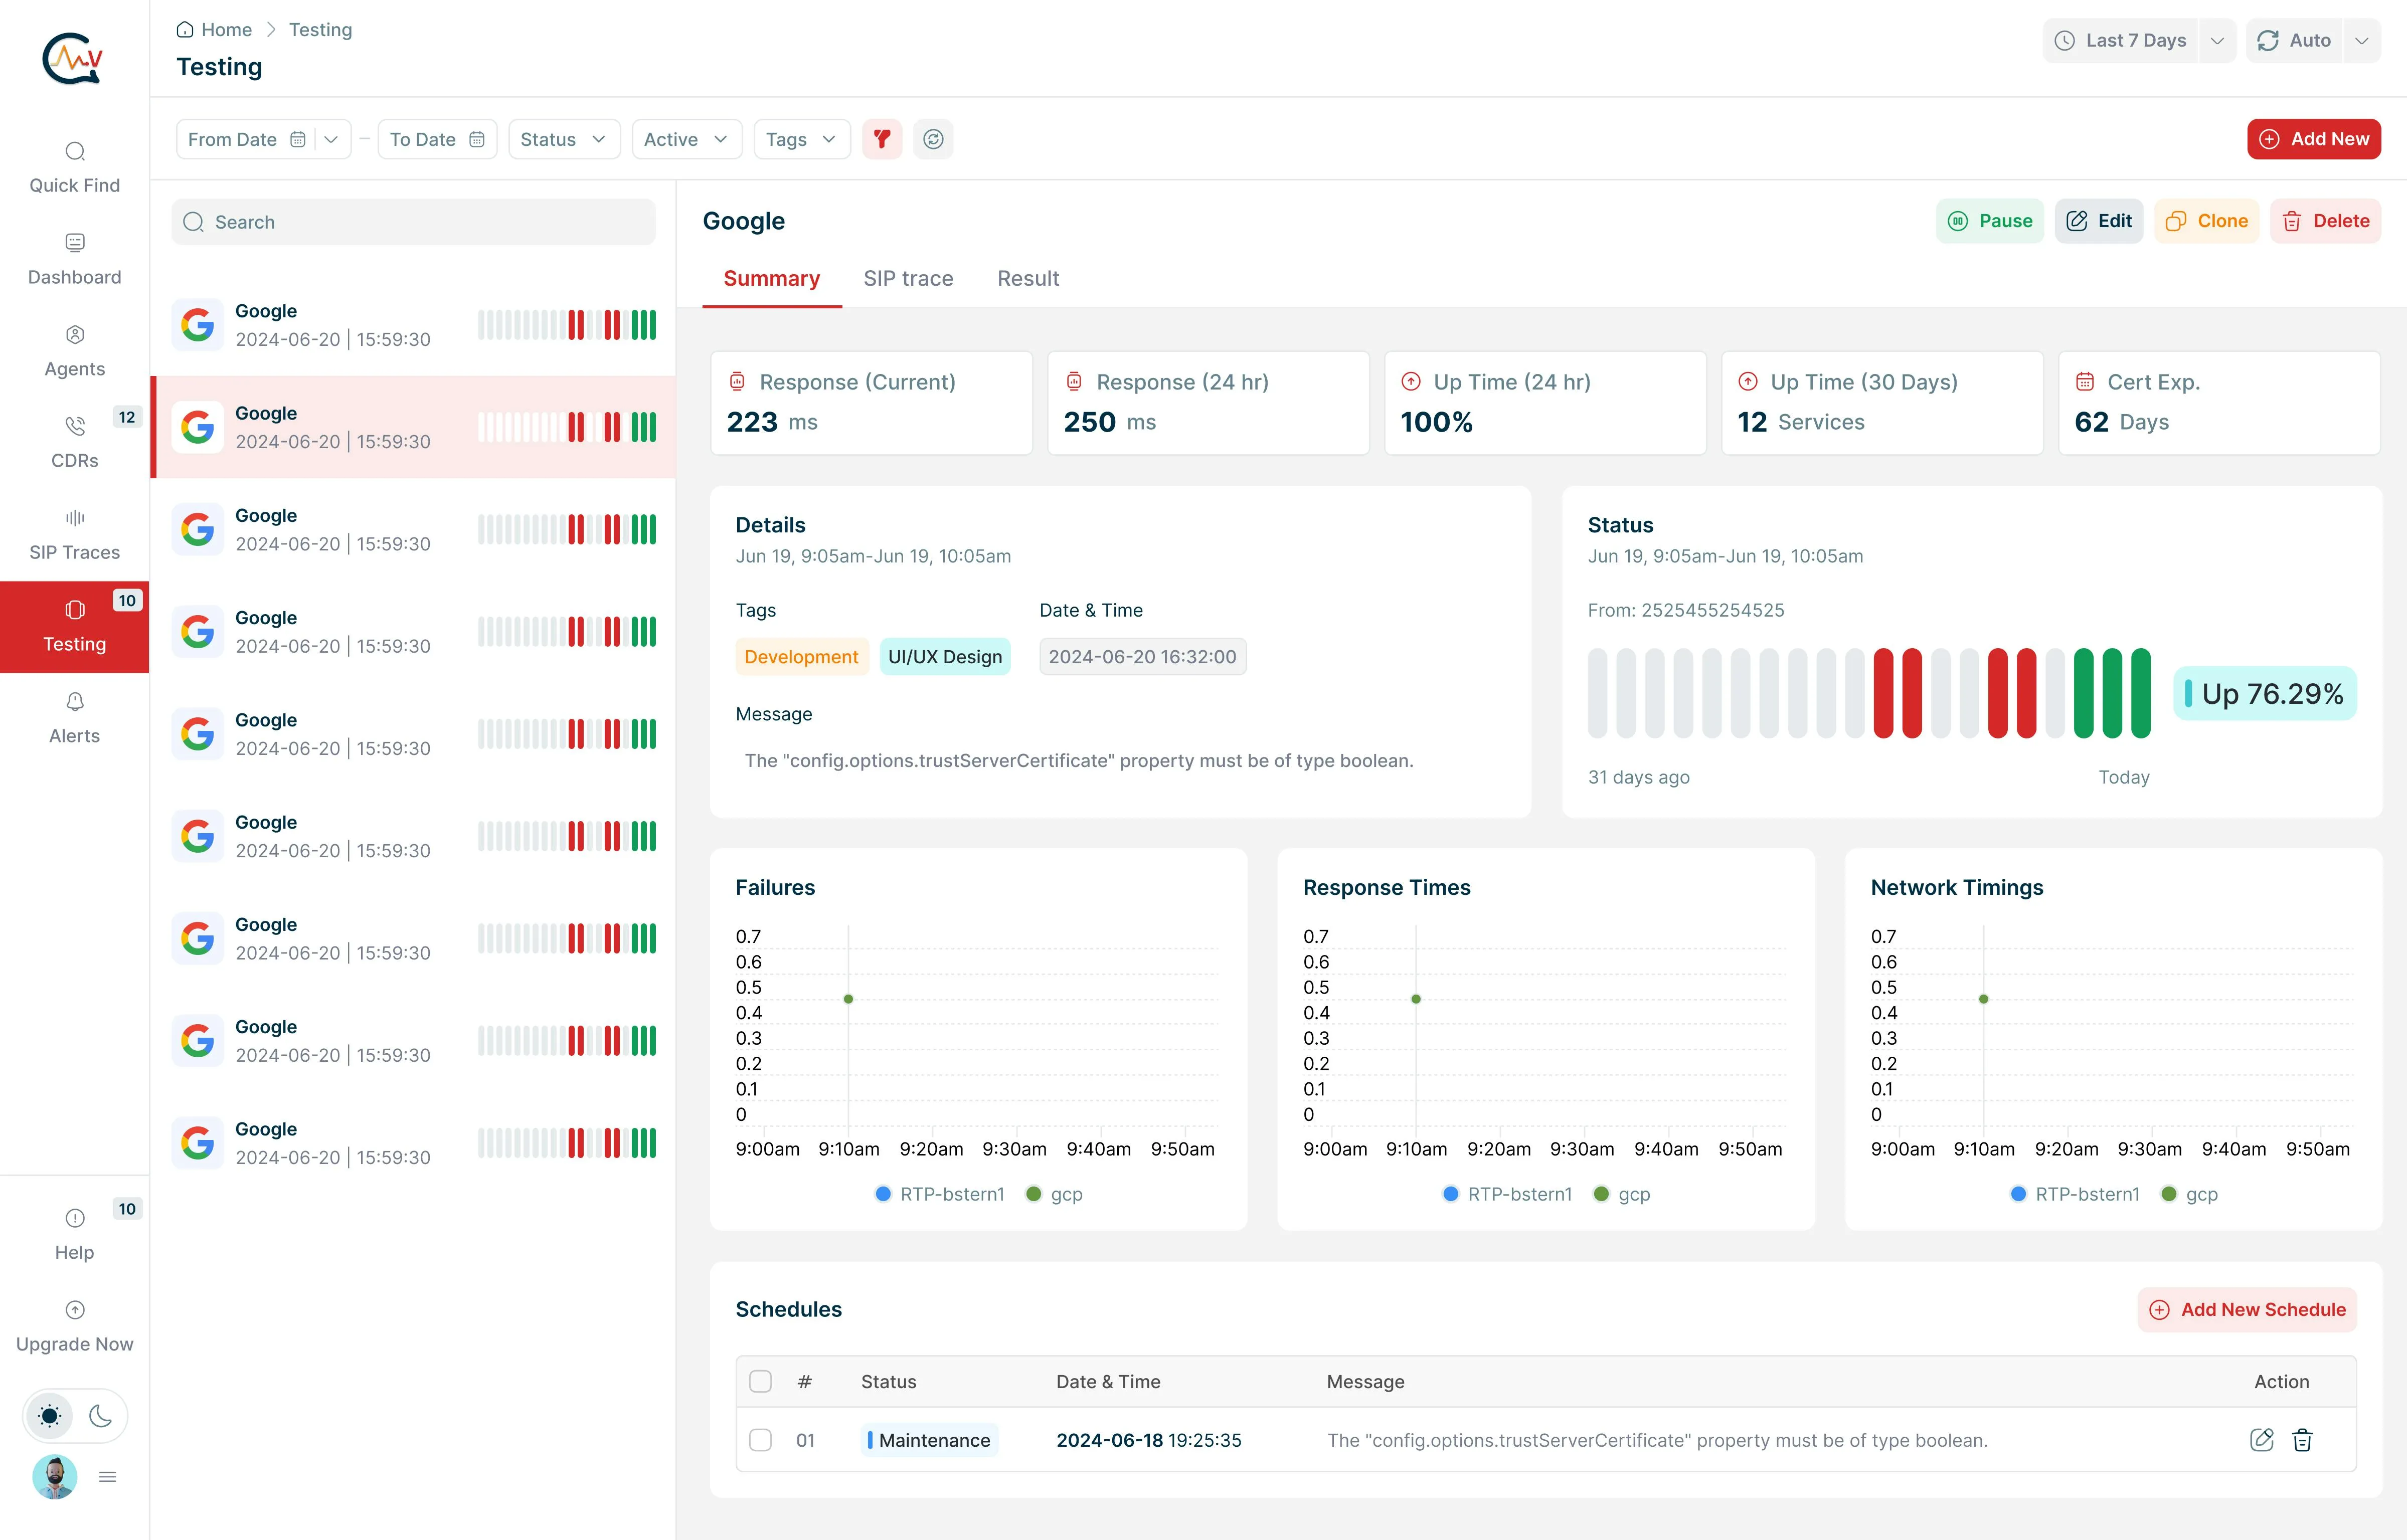Select the first Google test in list
The width and height of the screenshot is (2407, 1540).
(413, 325)
